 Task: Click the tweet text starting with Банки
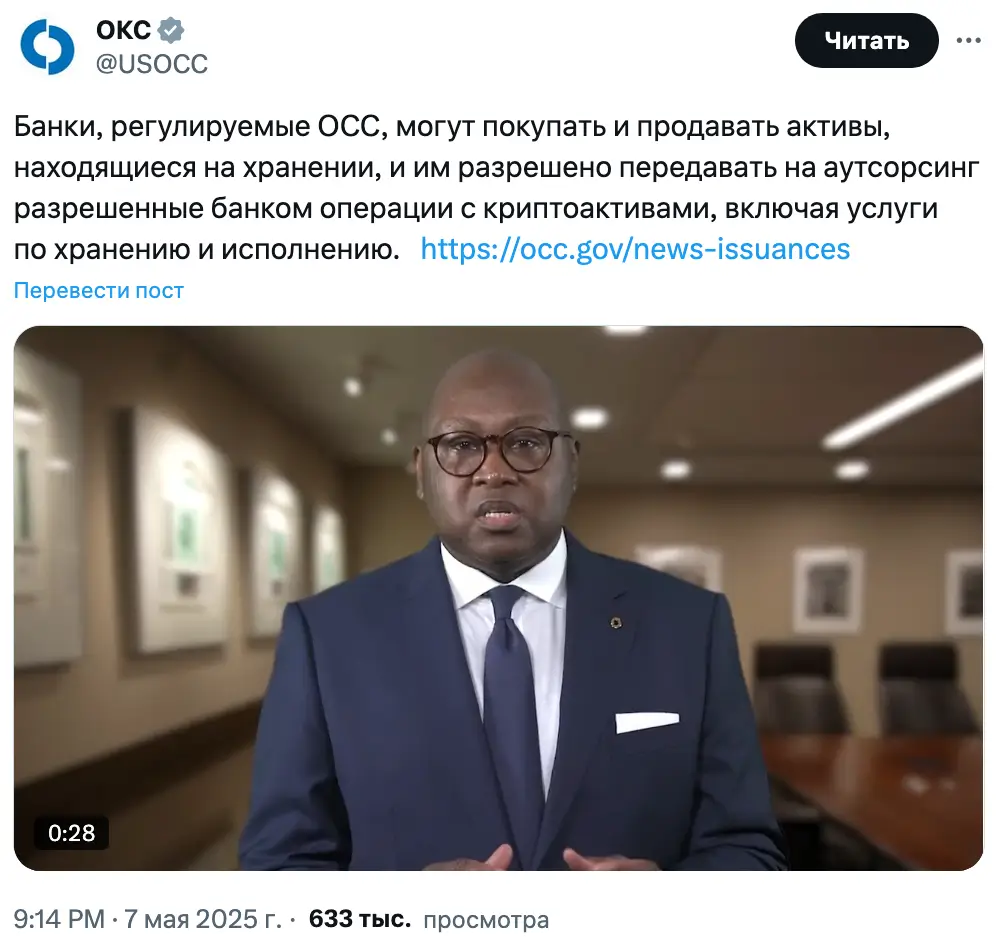click(x=496, y=188)
